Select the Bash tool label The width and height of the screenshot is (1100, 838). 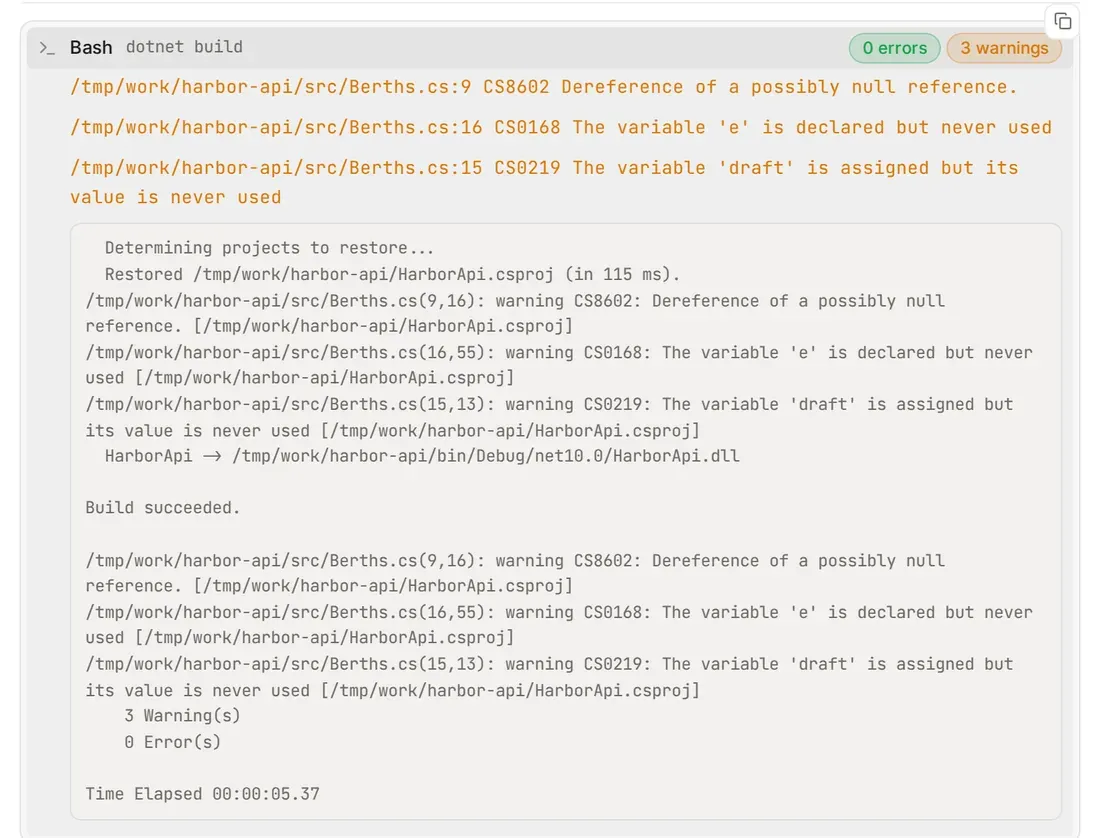pos(91,47)
